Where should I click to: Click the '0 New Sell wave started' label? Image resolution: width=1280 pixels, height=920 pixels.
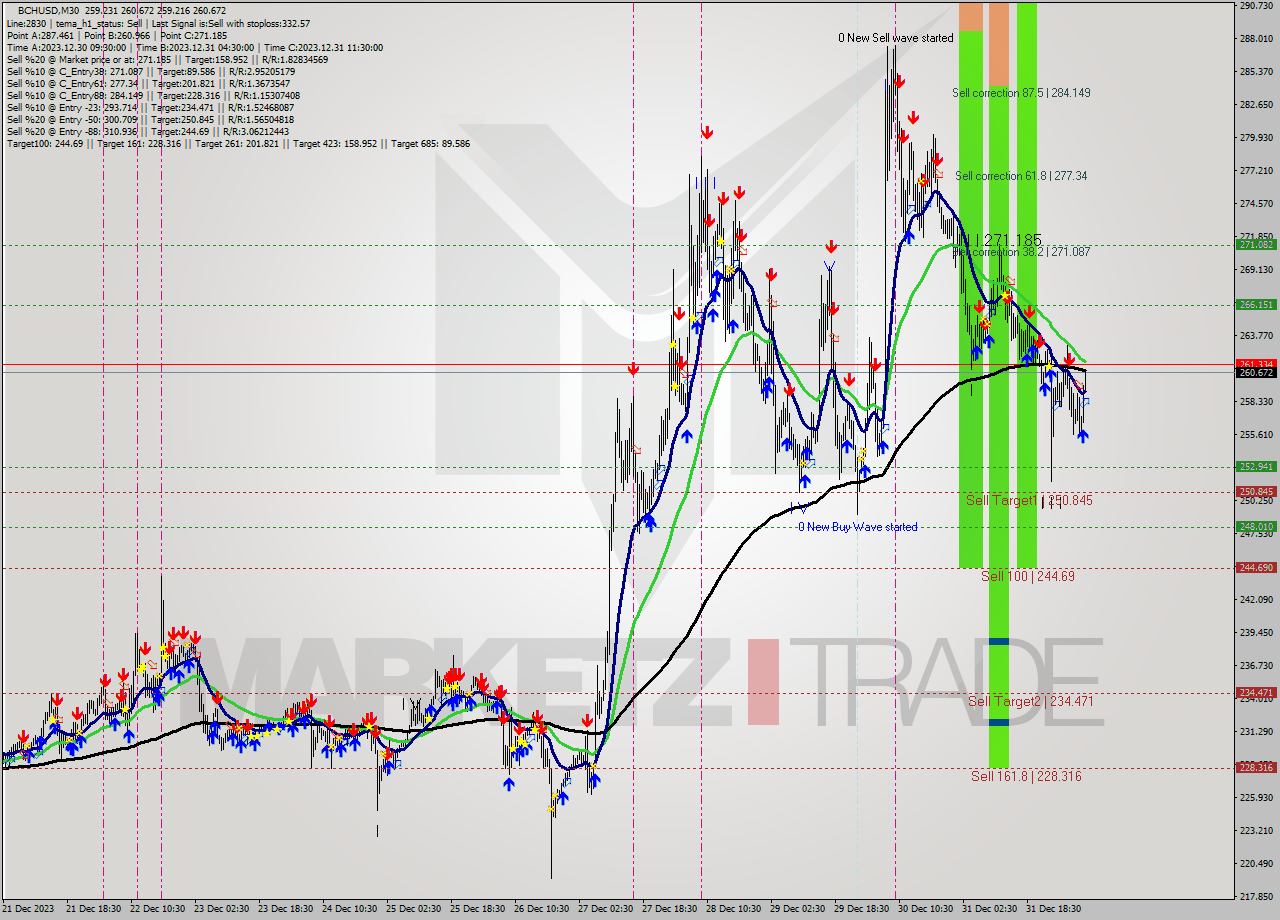(x=896, y=38)
